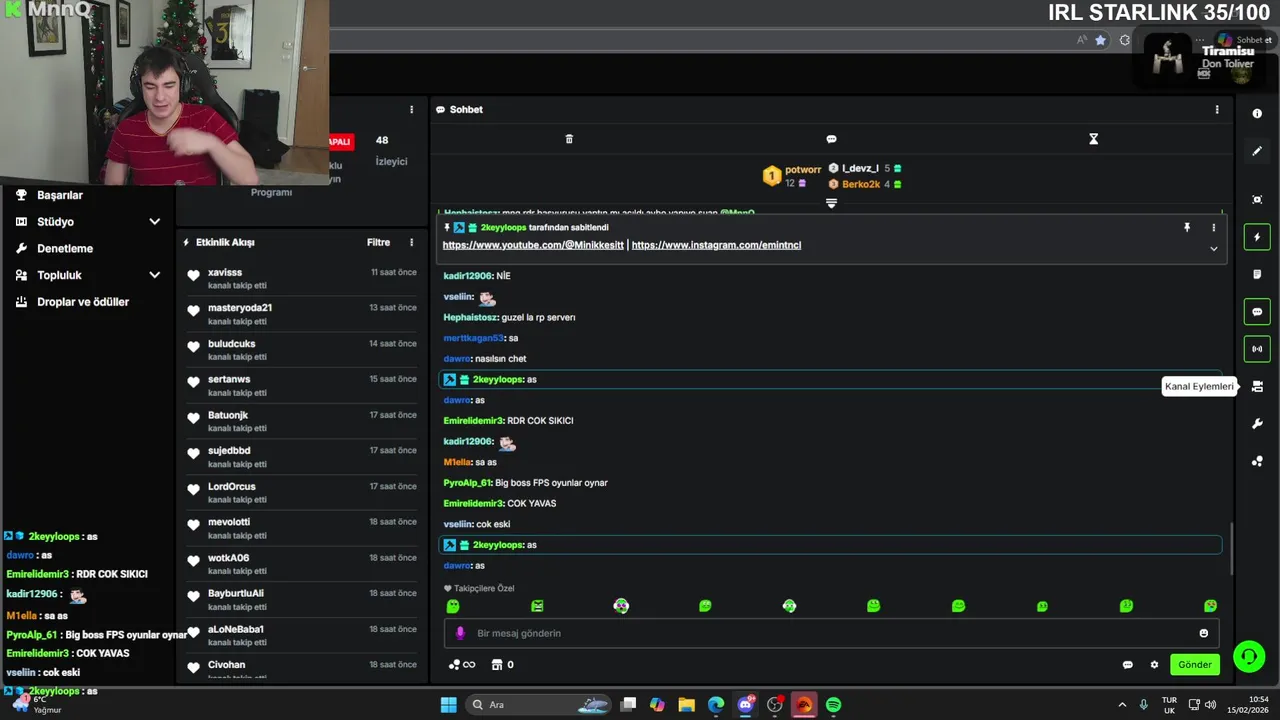Show hidden system tray icons chevron
The width and height of the screenshot is (1280, 720).
1122,705
